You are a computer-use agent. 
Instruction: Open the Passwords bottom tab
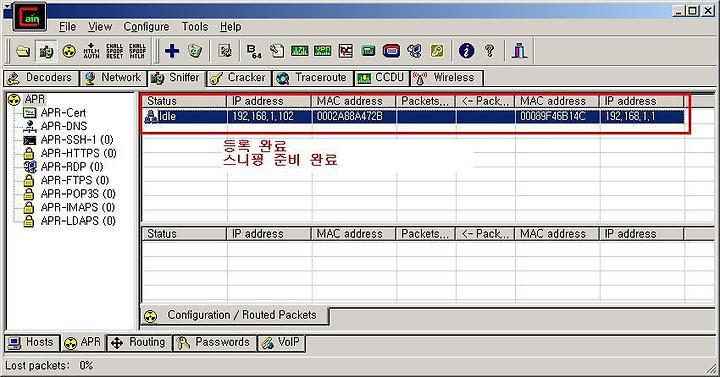[x=215, y=343]
